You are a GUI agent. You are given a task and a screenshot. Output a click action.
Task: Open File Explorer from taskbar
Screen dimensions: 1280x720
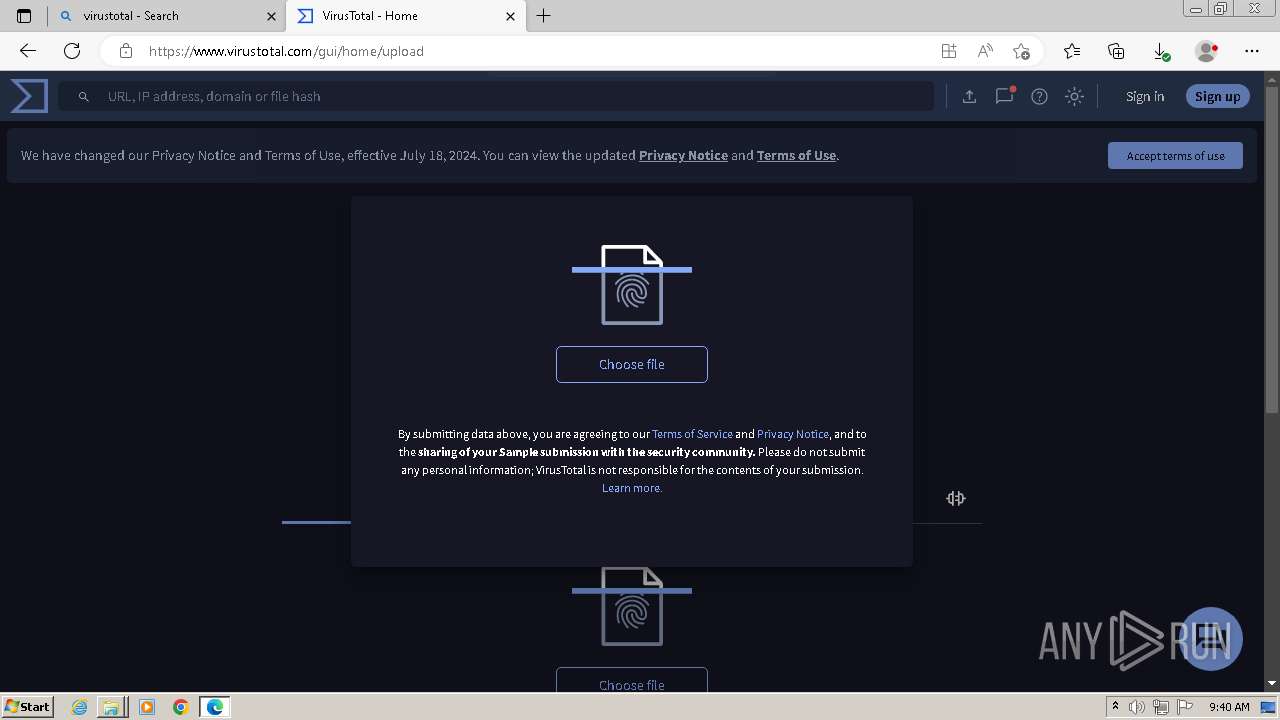point(111,707)
